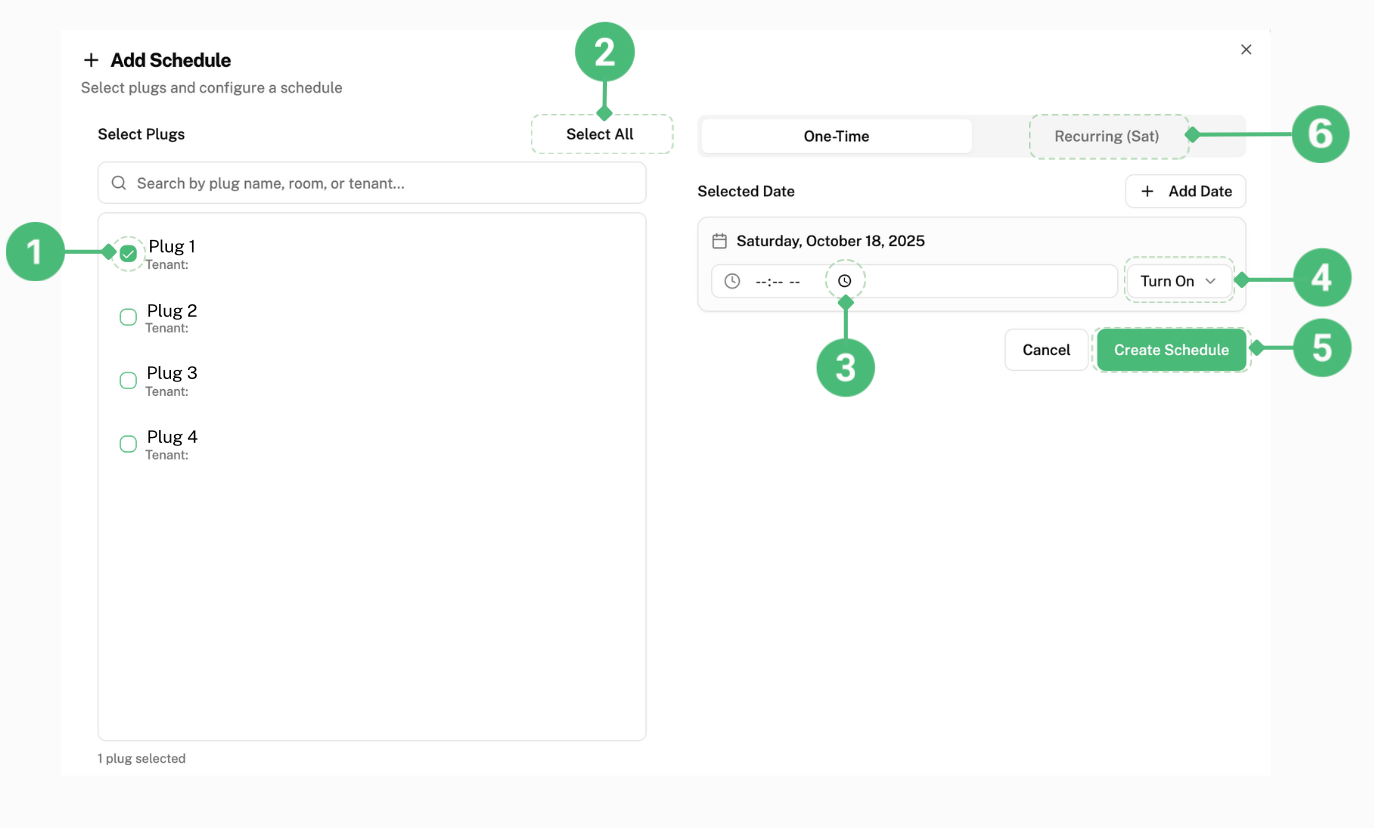Click the plus icon on Add Date
The width and height of the screenshot is (1374, 828).
coord(1147,191)
